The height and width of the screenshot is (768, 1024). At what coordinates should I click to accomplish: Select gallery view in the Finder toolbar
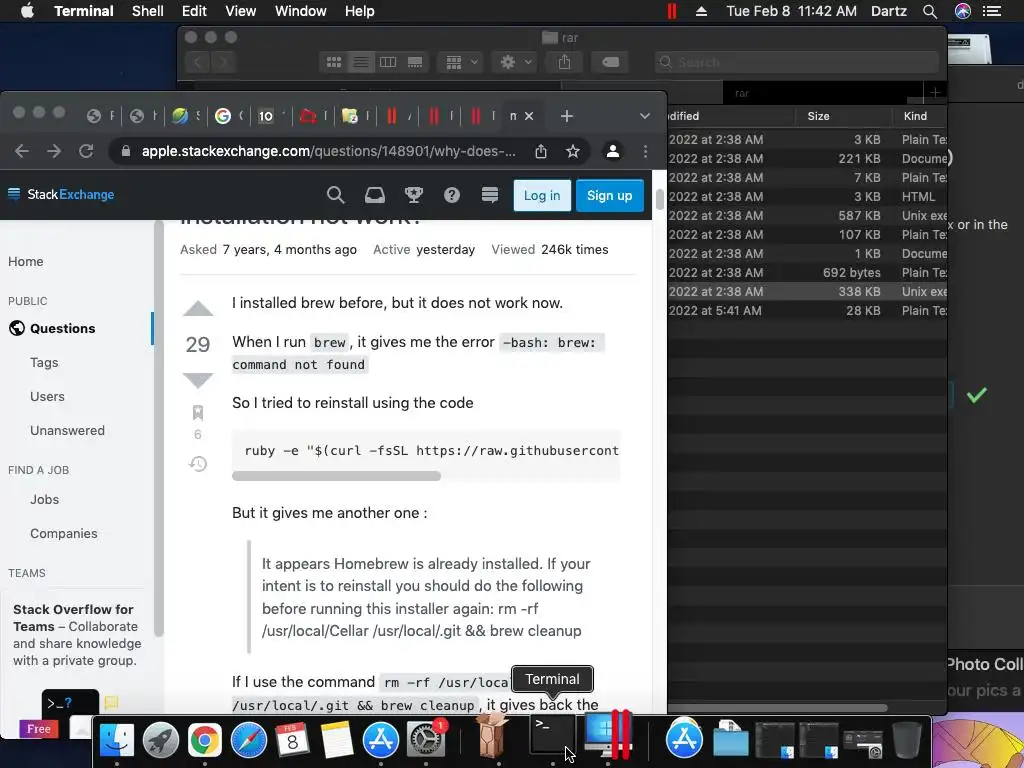tap(415, 62)
